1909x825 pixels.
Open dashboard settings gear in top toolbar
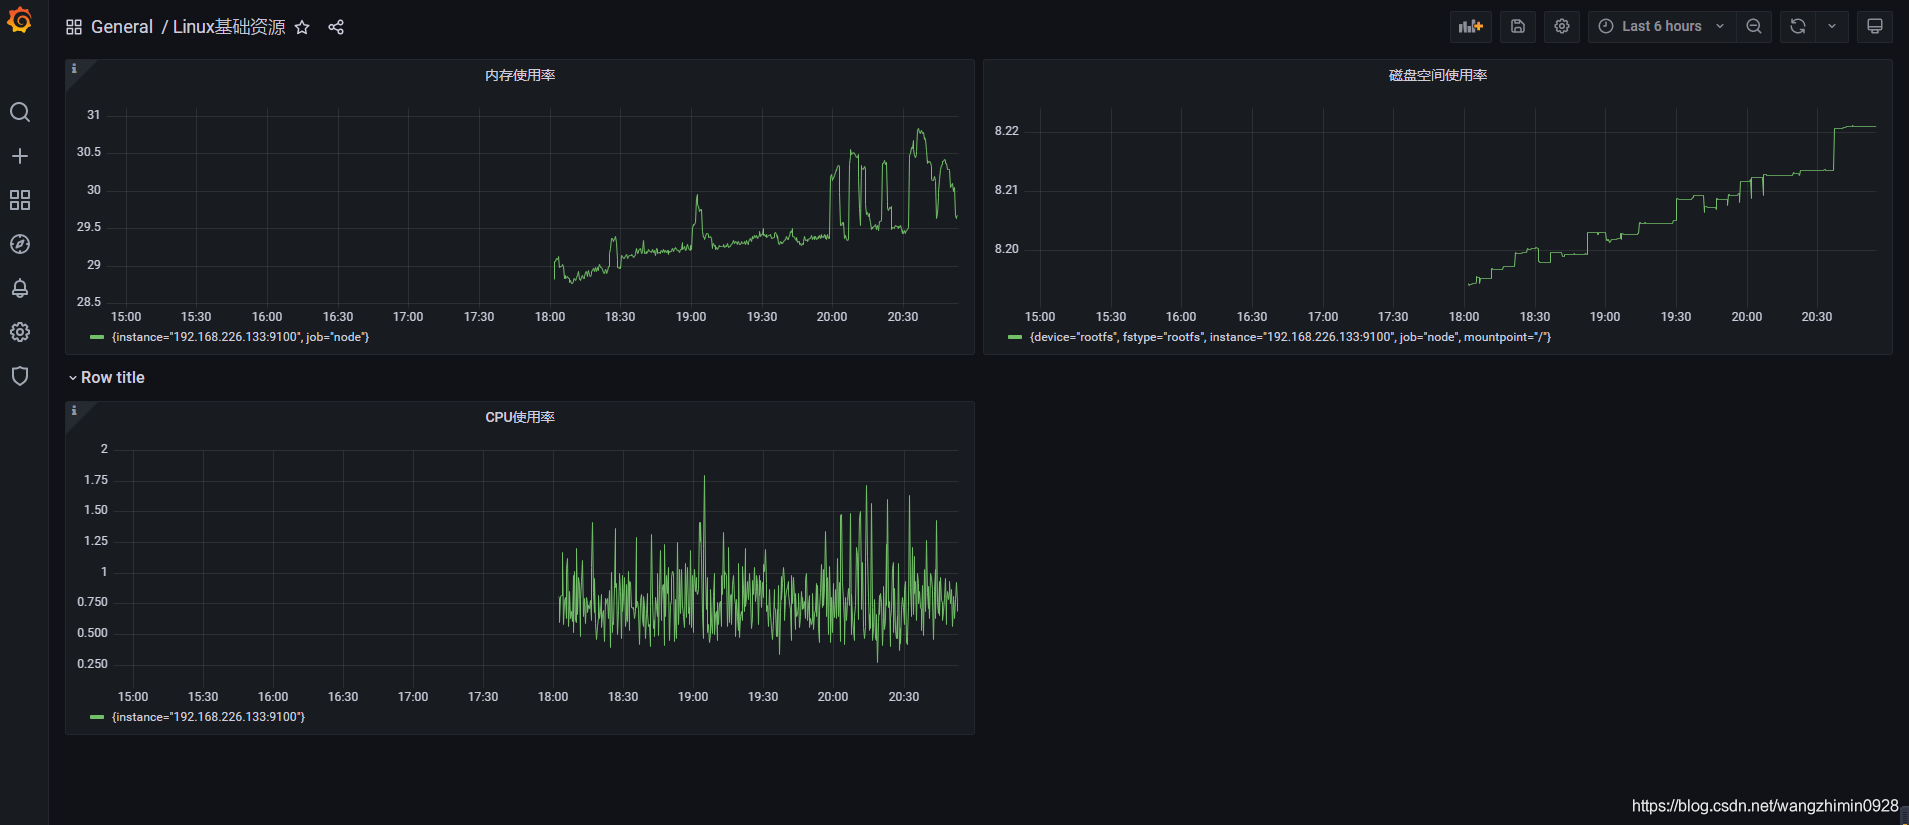point(1562,27)
